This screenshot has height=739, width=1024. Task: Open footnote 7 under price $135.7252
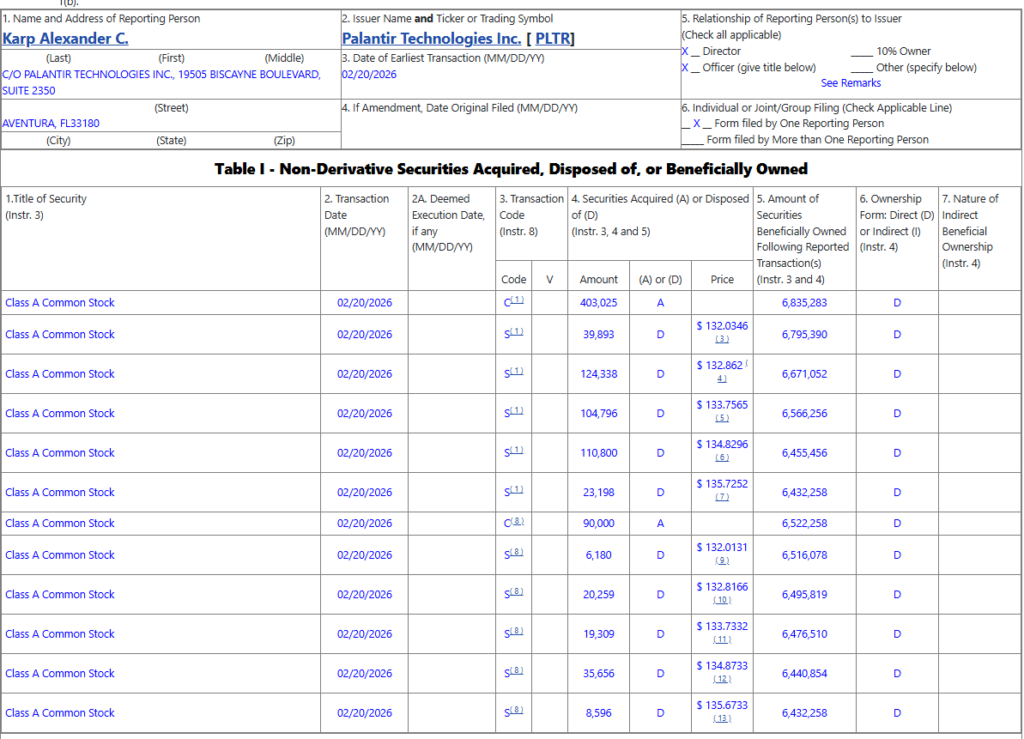pyautogui.click(x=722, y=498)
